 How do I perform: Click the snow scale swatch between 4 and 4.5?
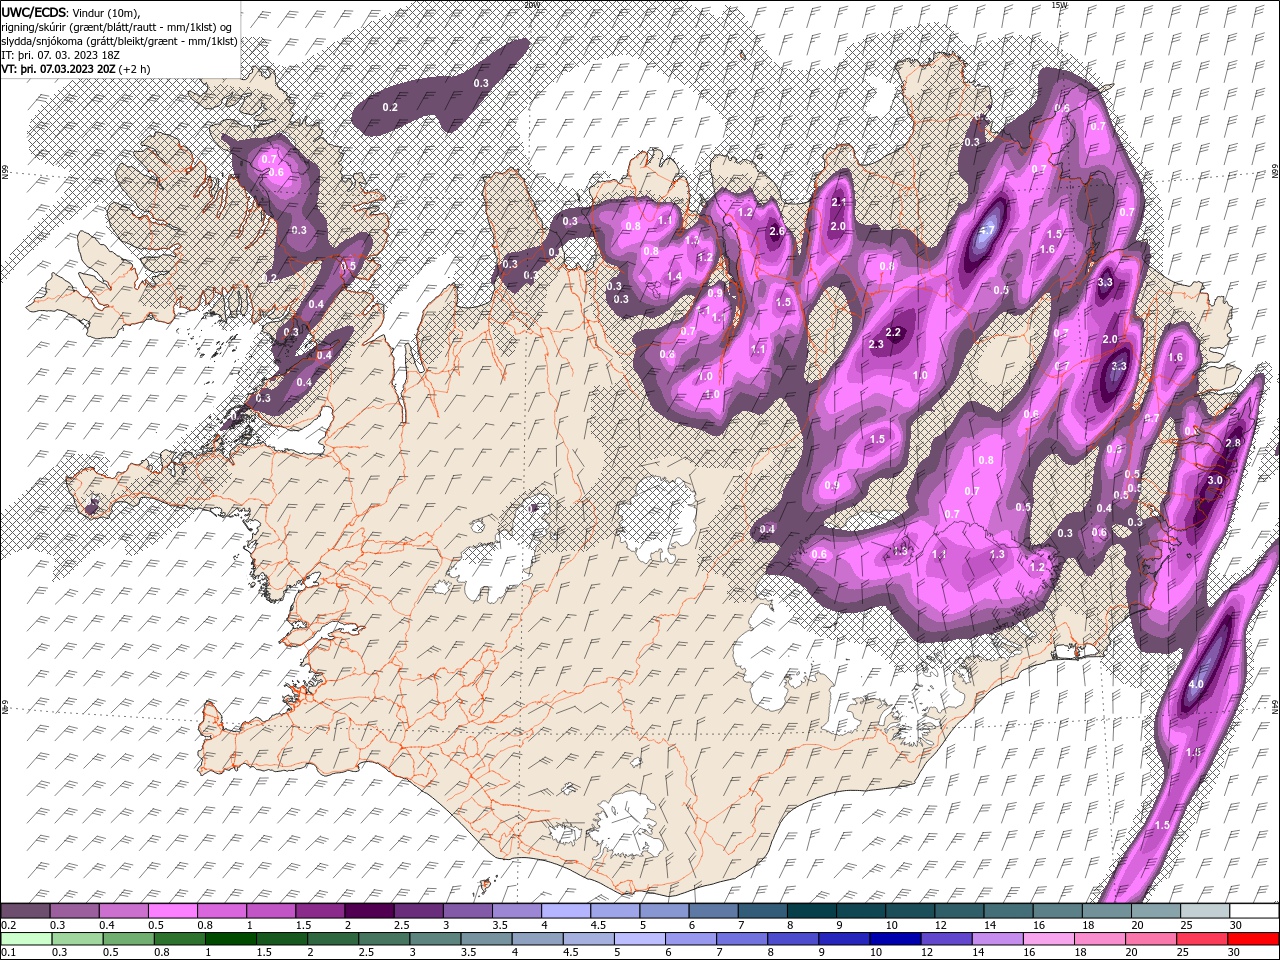567,911
